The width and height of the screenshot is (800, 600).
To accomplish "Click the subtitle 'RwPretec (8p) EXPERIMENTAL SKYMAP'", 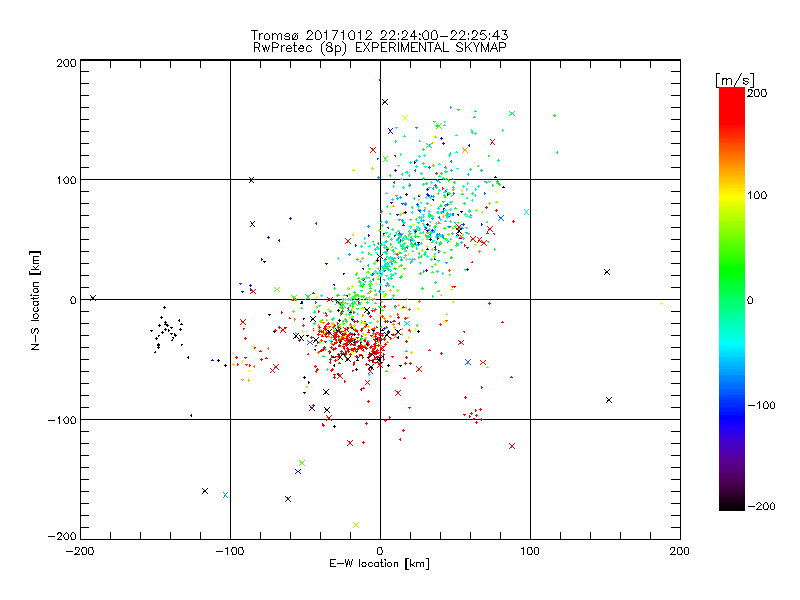I will click(x=380, y=48).
